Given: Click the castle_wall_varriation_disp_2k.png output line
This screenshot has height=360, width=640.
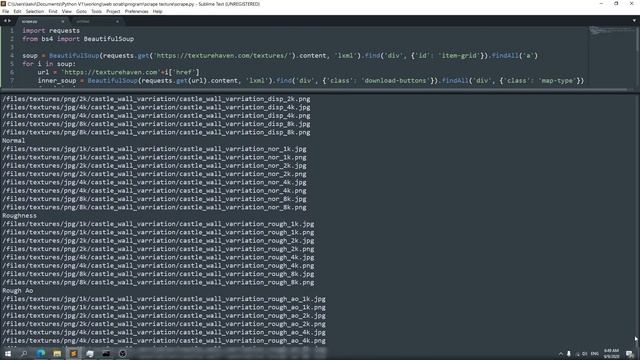Looking at the screenshot, I should 156,99.
